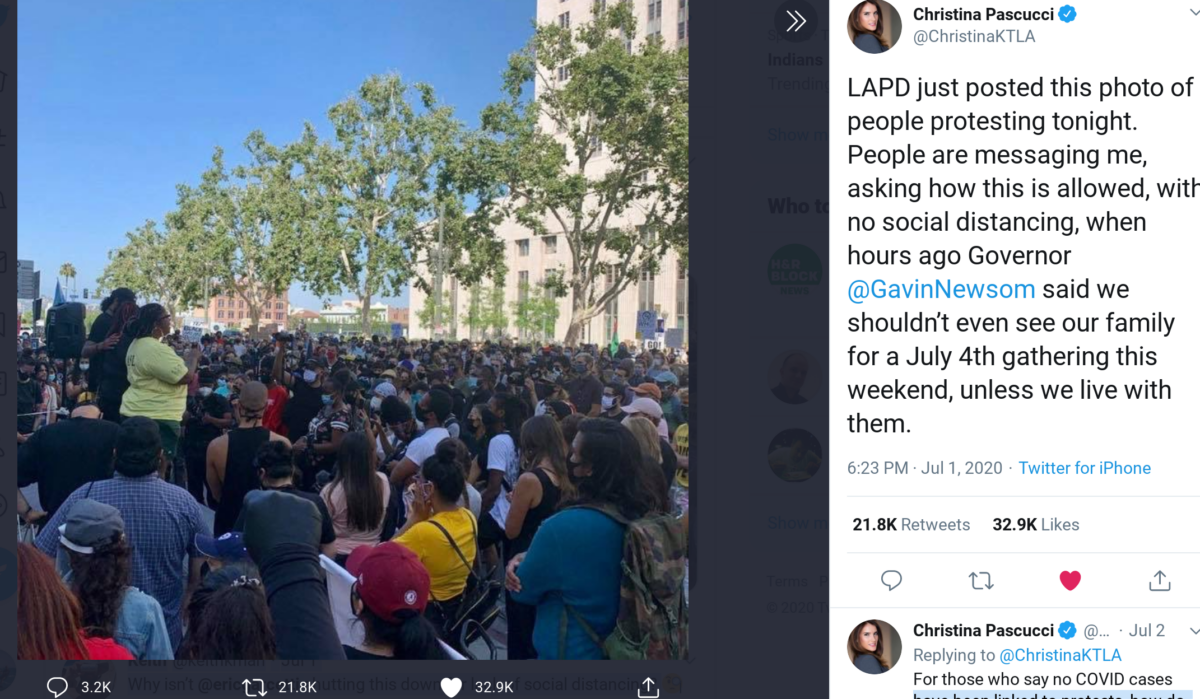Toggle the red heart like in tweet panel
1200x699 pixels.
point(1070,580)
